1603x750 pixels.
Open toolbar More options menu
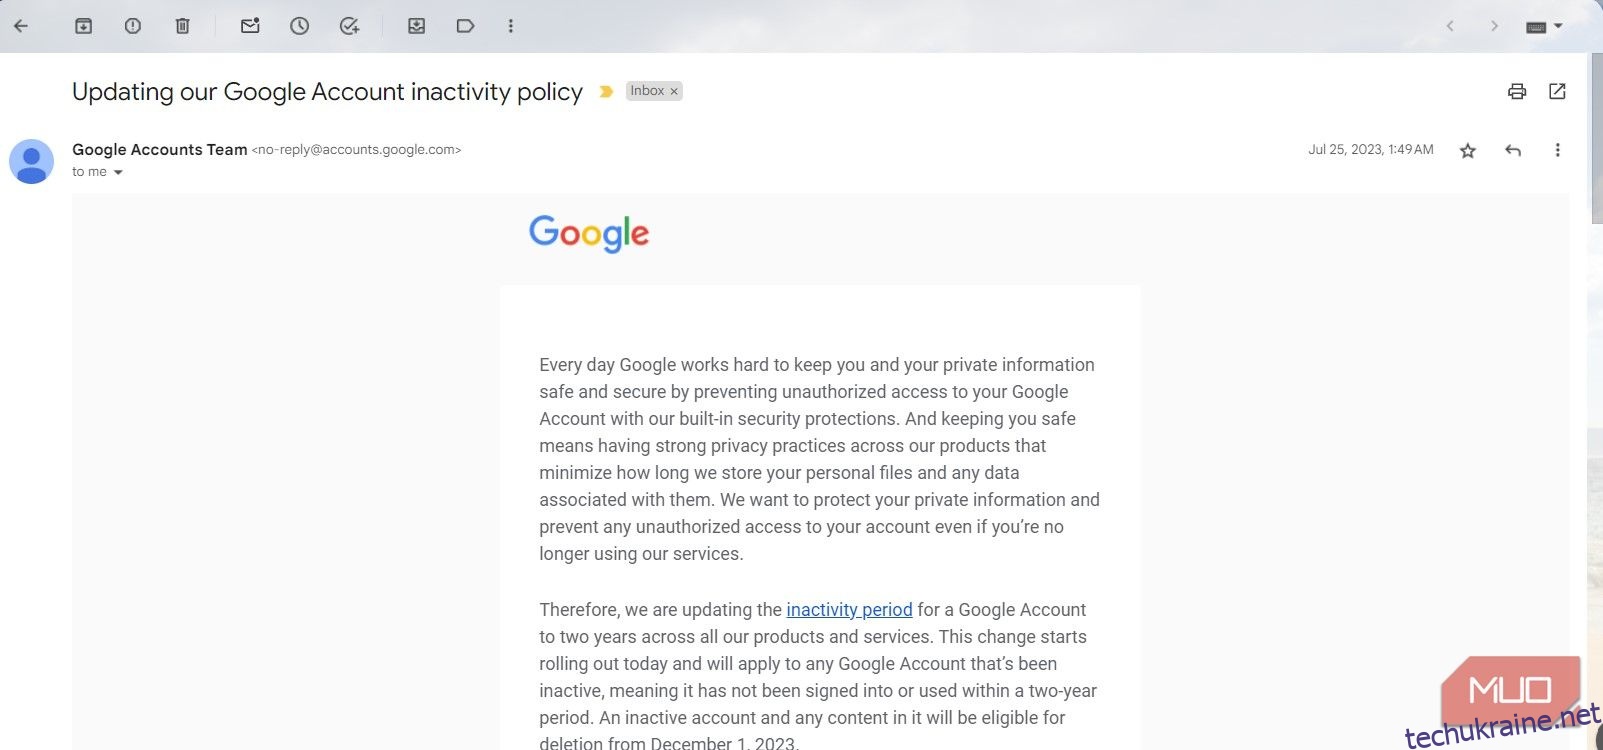point(511,26)
